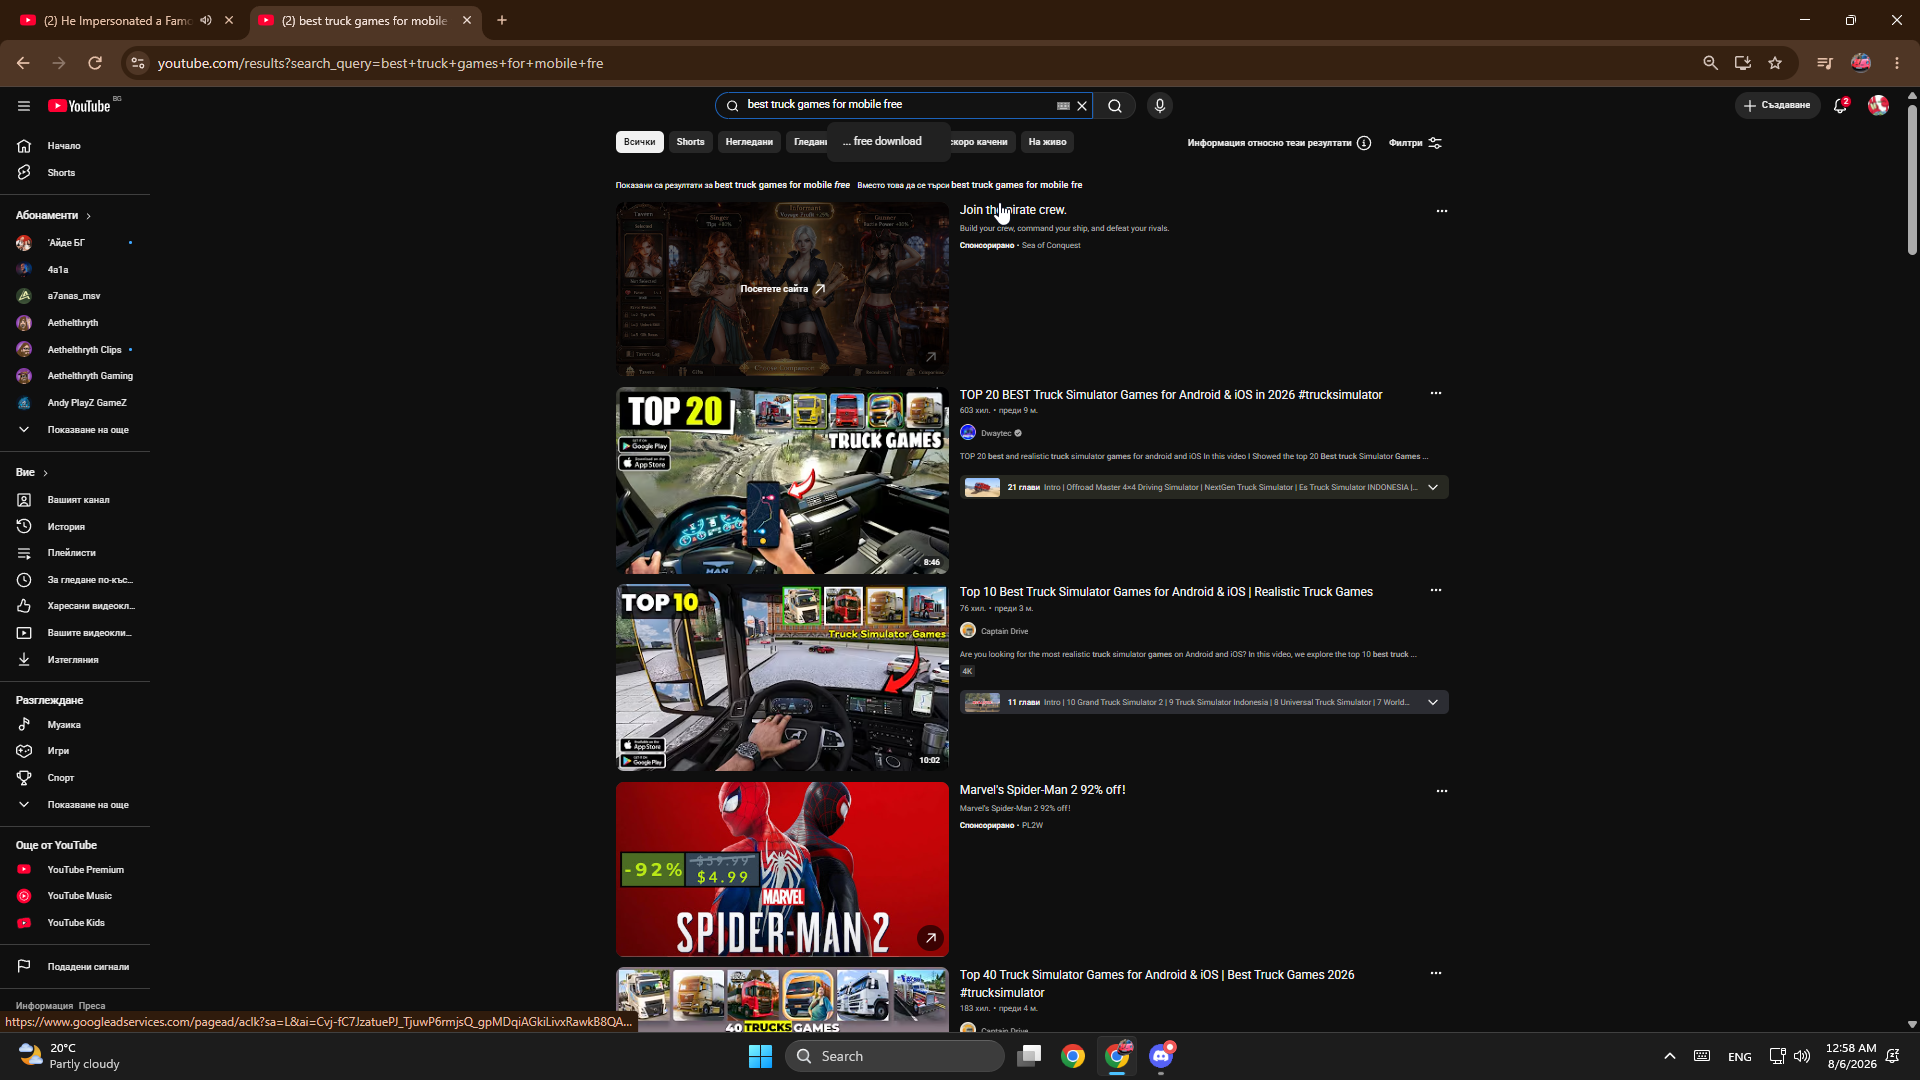
Task: Bookmark this page with the star icon
Action: click(x=1775, y=63)
